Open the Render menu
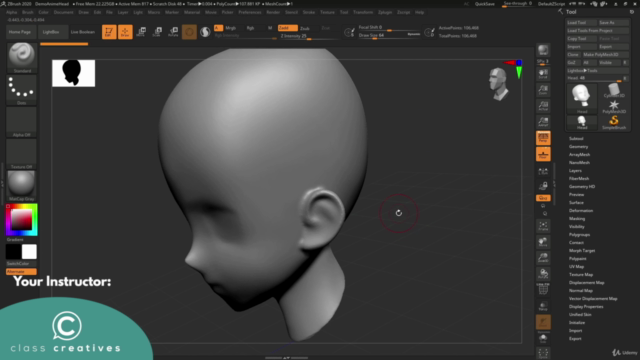Image resolution: width=640 pixels, height=360 pixels. pos(273,12)
